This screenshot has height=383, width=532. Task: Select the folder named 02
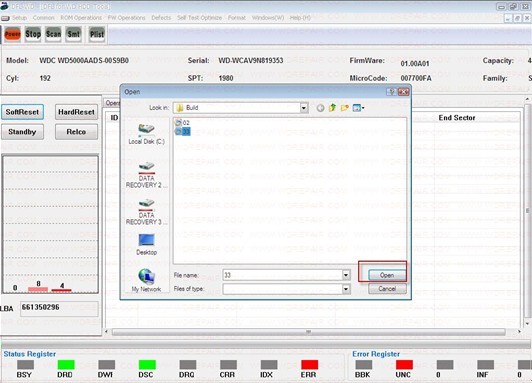(182, 122)
